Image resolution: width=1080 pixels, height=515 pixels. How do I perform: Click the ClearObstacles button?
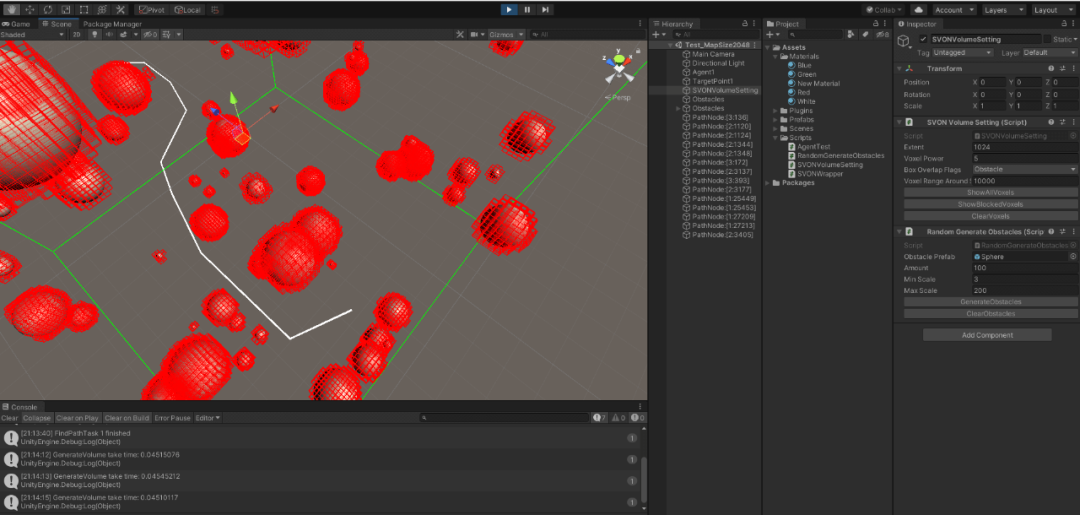(990, 313)
